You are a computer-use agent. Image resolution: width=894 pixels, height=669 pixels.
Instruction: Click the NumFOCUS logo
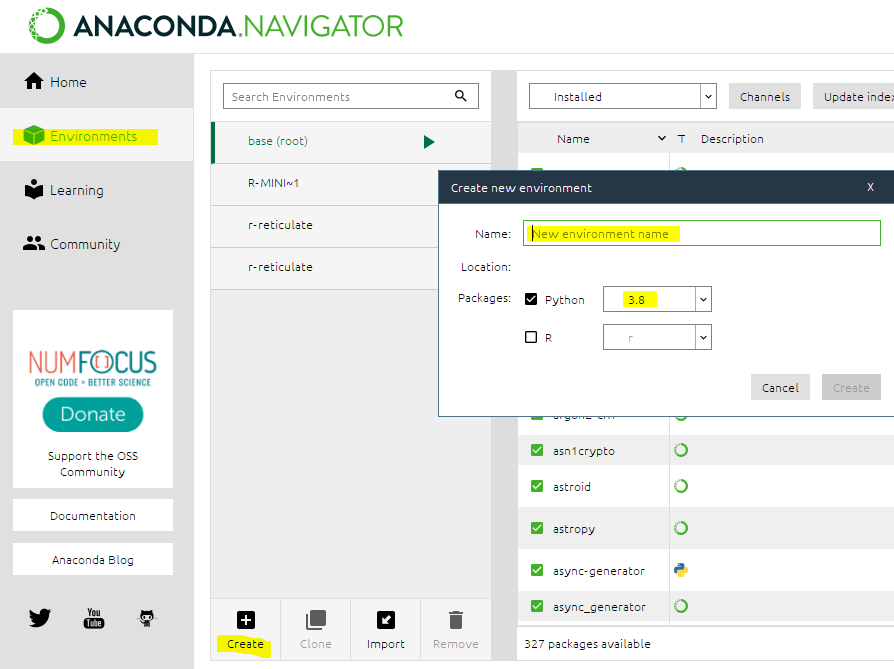pyautogui.click(x=92, y=368)
